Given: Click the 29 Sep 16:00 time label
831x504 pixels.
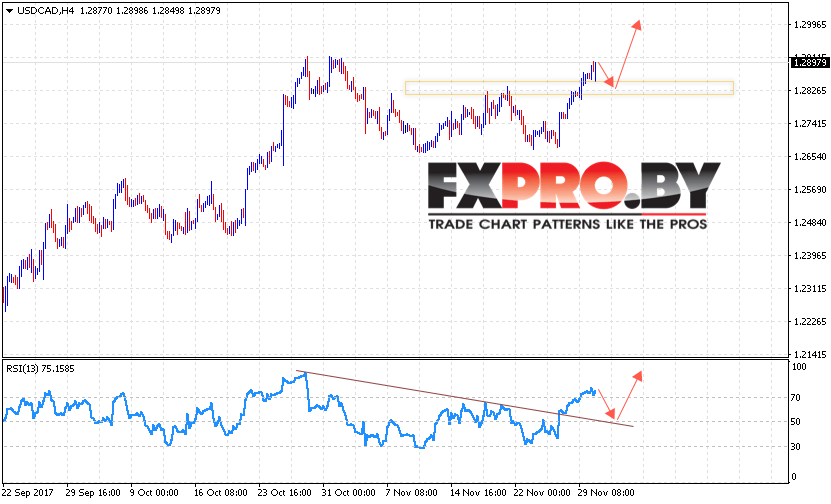Looking at the screenshot, I should click(x=93, y=493).
